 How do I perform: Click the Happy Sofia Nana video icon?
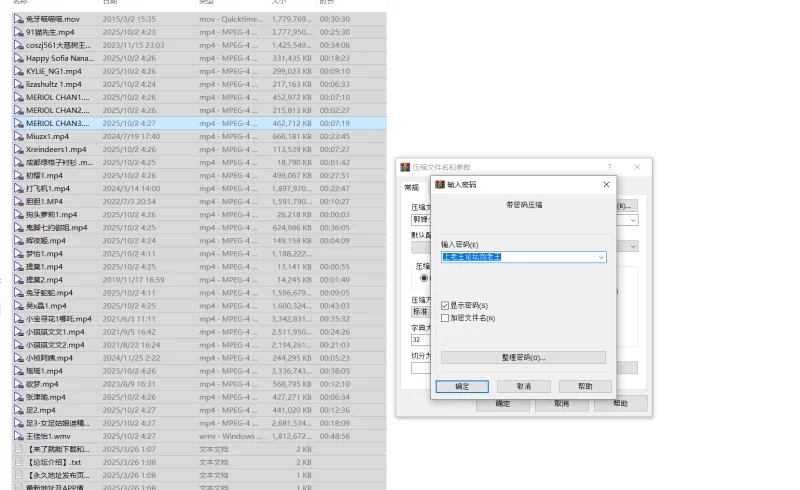[18, 58]
